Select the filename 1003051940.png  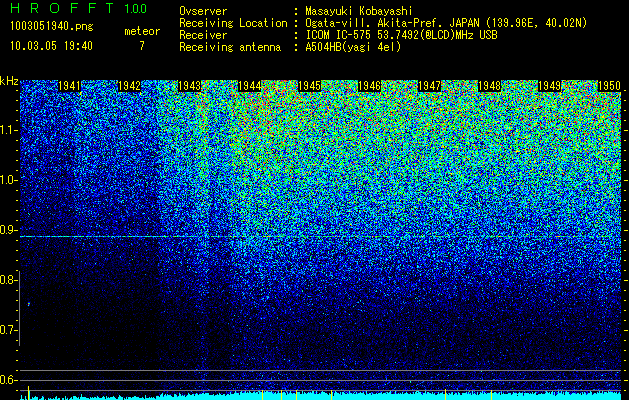coord(52,27)
